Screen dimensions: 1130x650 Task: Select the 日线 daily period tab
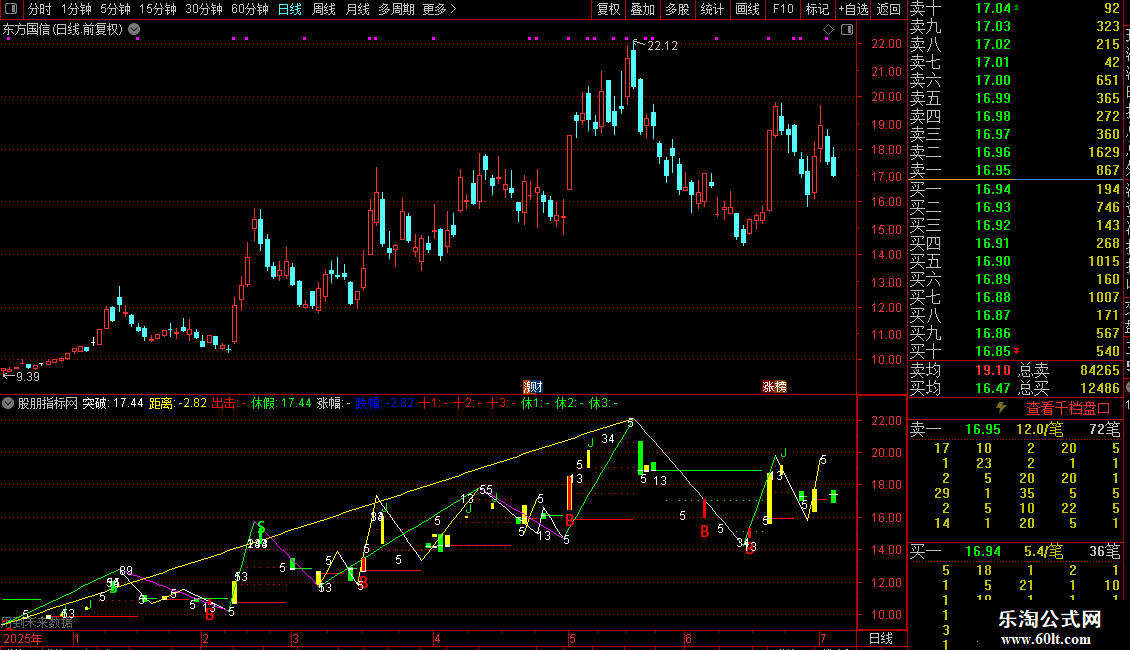point(290,9)
